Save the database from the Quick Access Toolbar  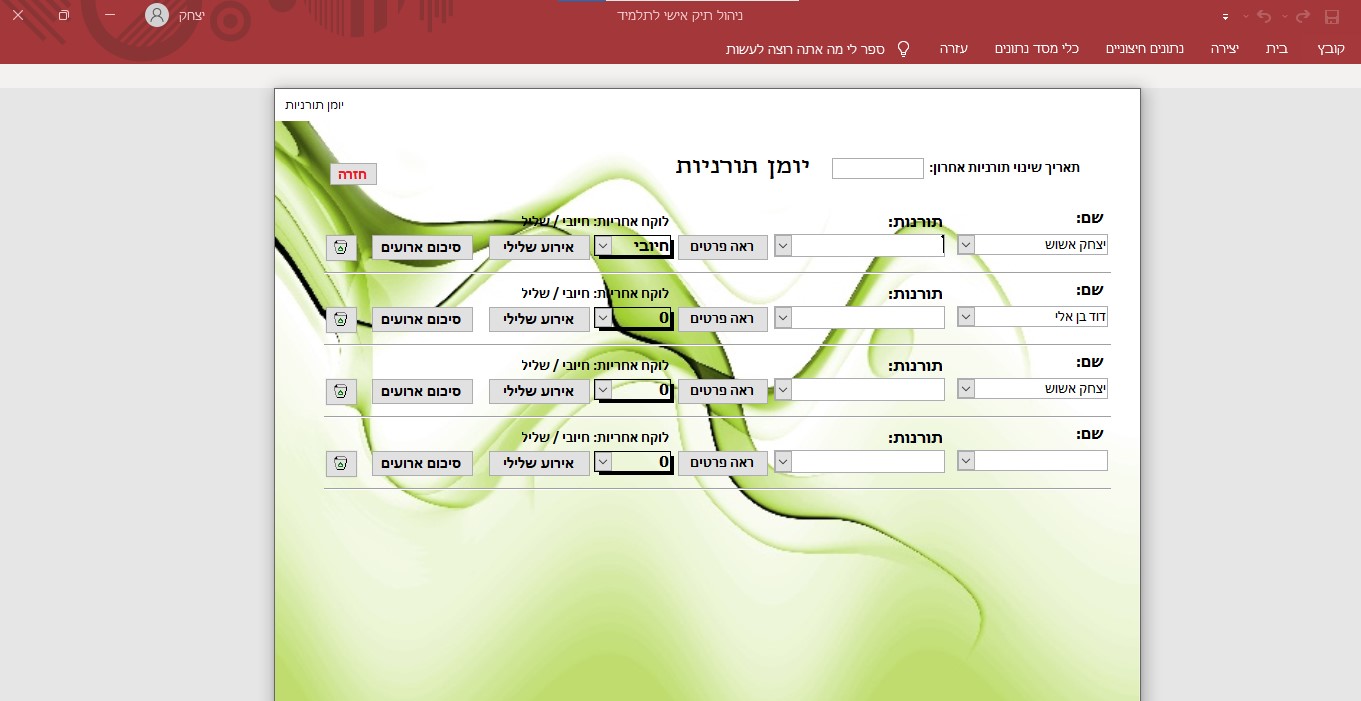[1331, 16]
